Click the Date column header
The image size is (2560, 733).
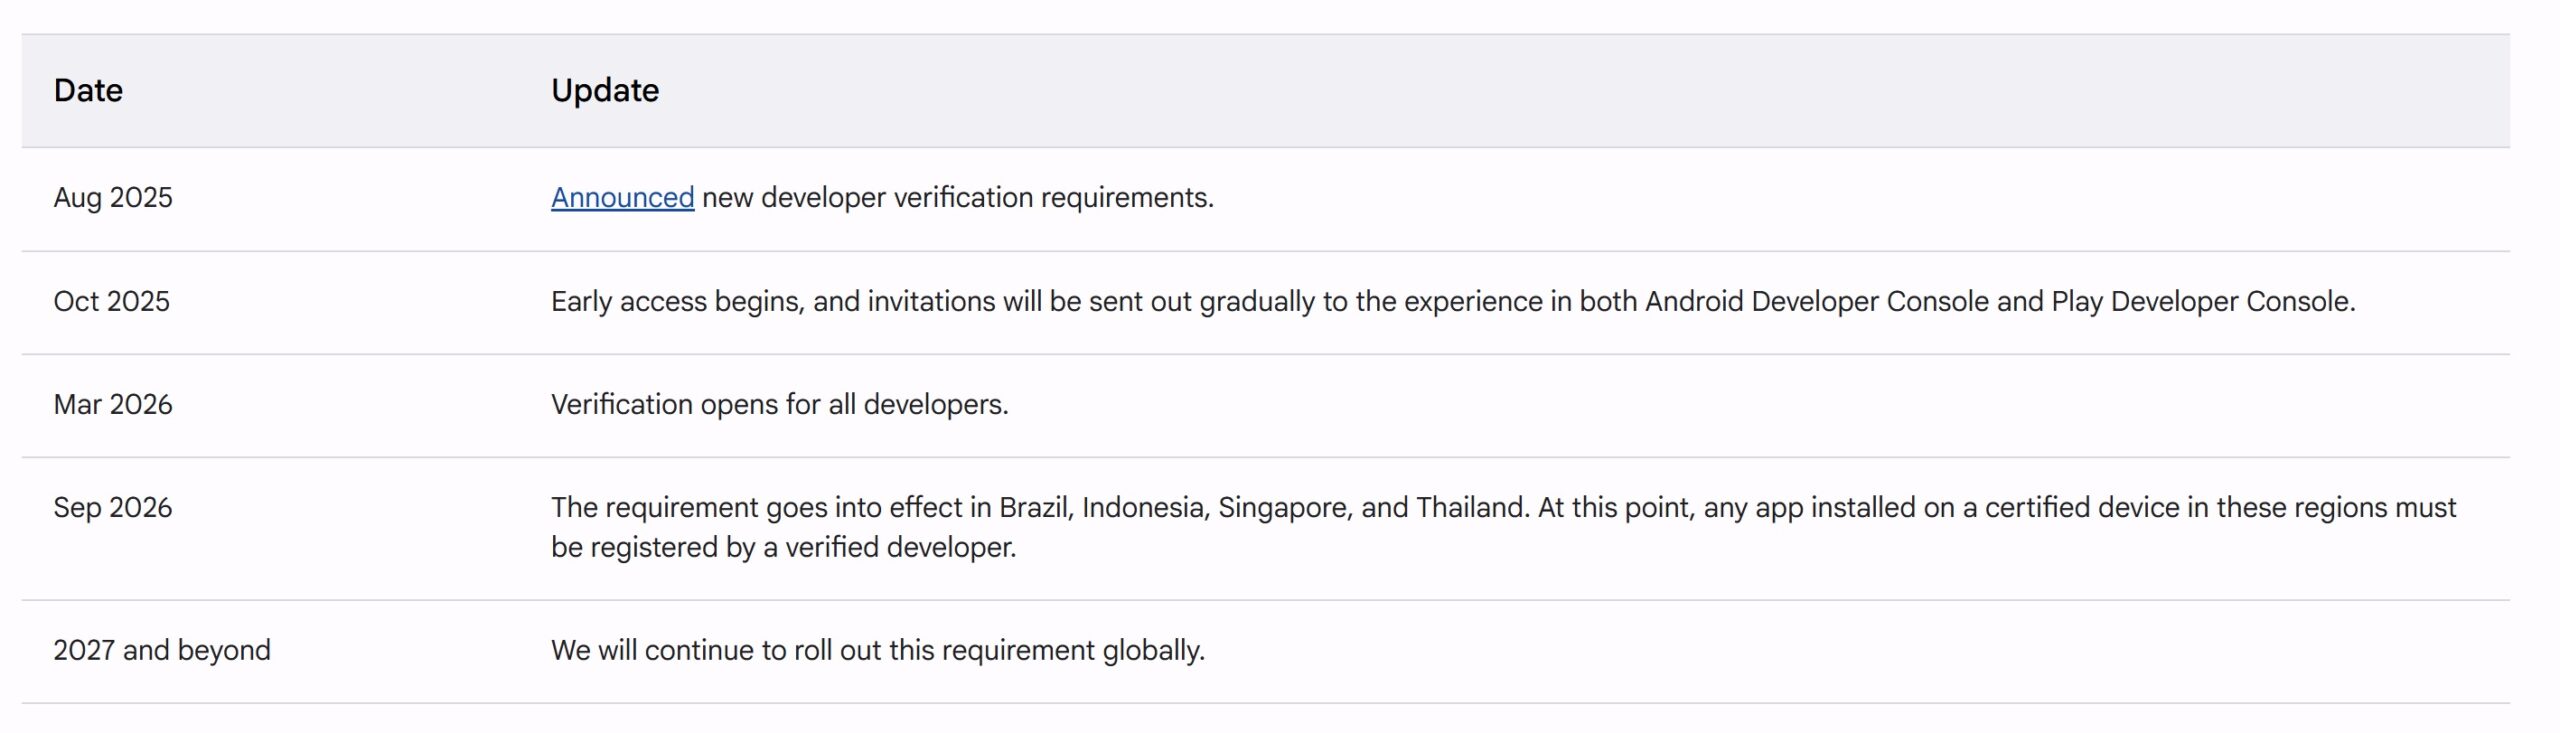(x=88, y=91)
